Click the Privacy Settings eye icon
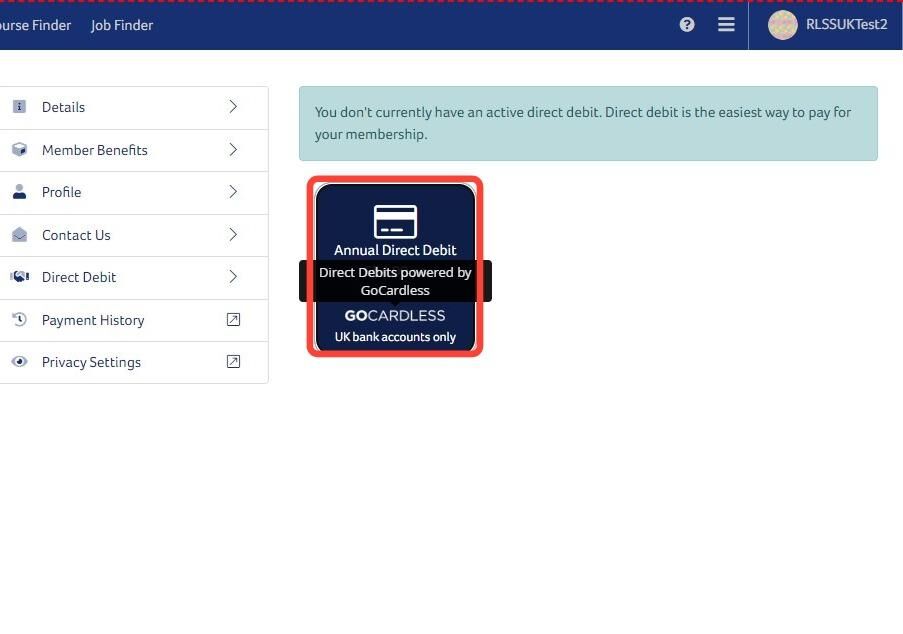903x634 pixels. (x=20, y=362)
